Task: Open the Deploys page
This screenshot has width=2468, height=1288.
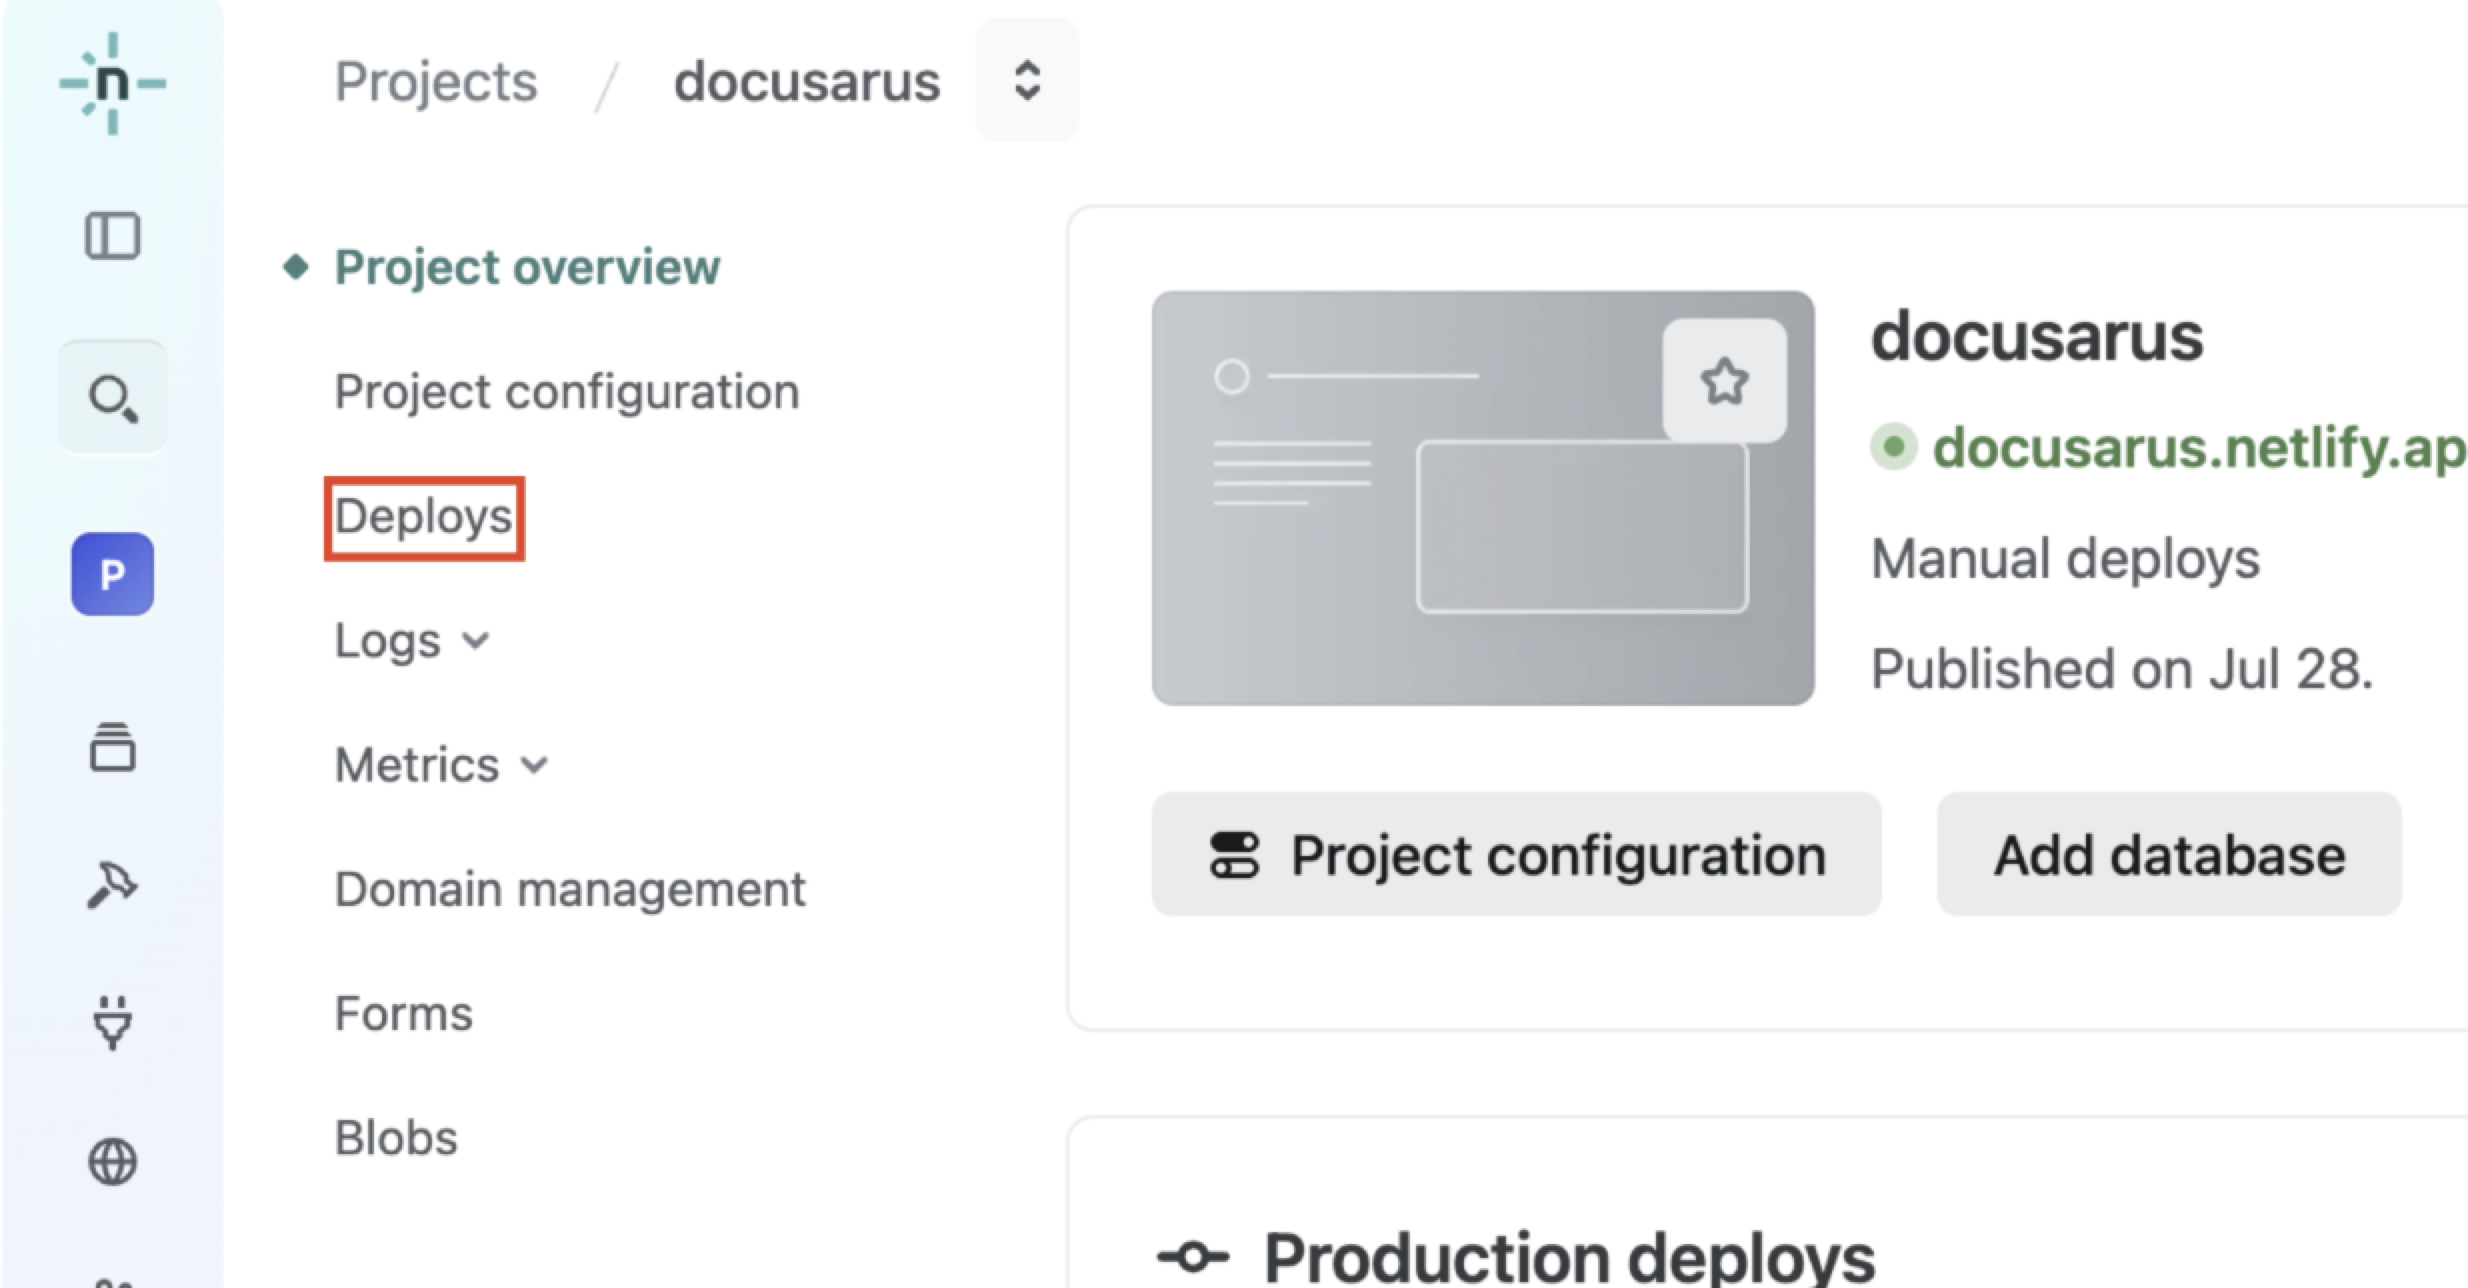Action: click(423, 517)
